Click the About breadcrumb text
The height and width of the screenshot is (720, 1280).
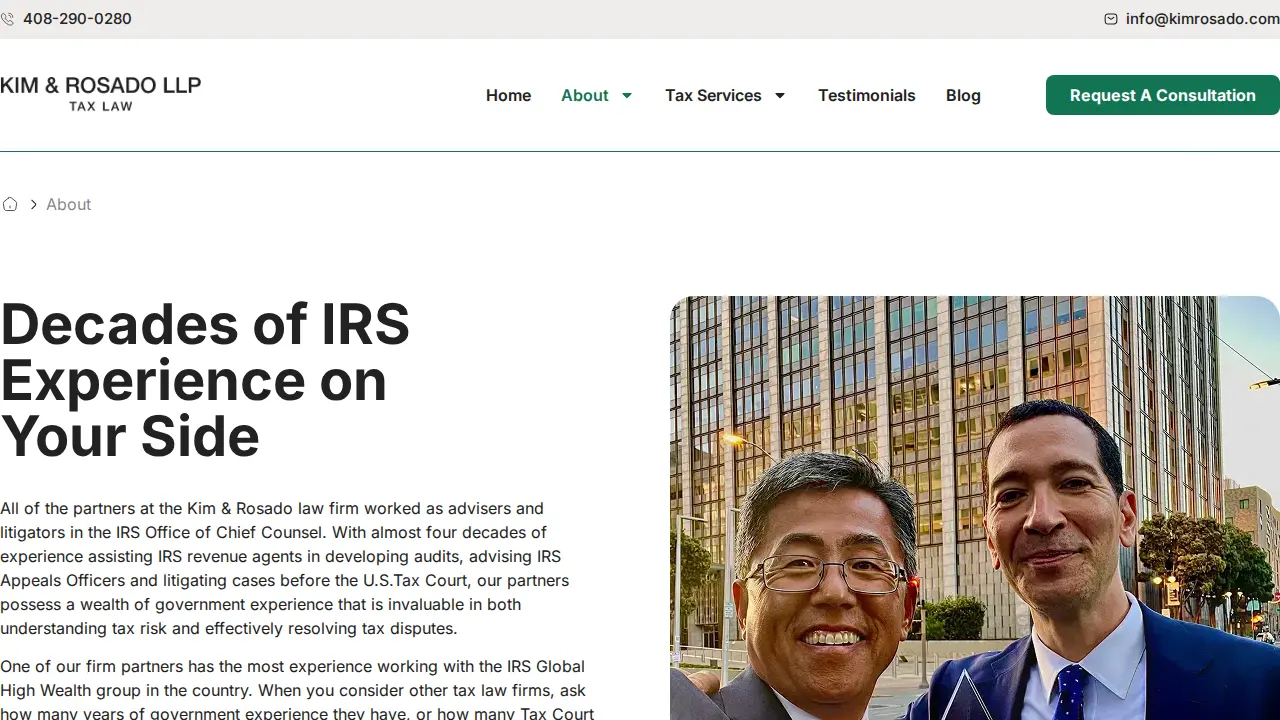(68, 204)
